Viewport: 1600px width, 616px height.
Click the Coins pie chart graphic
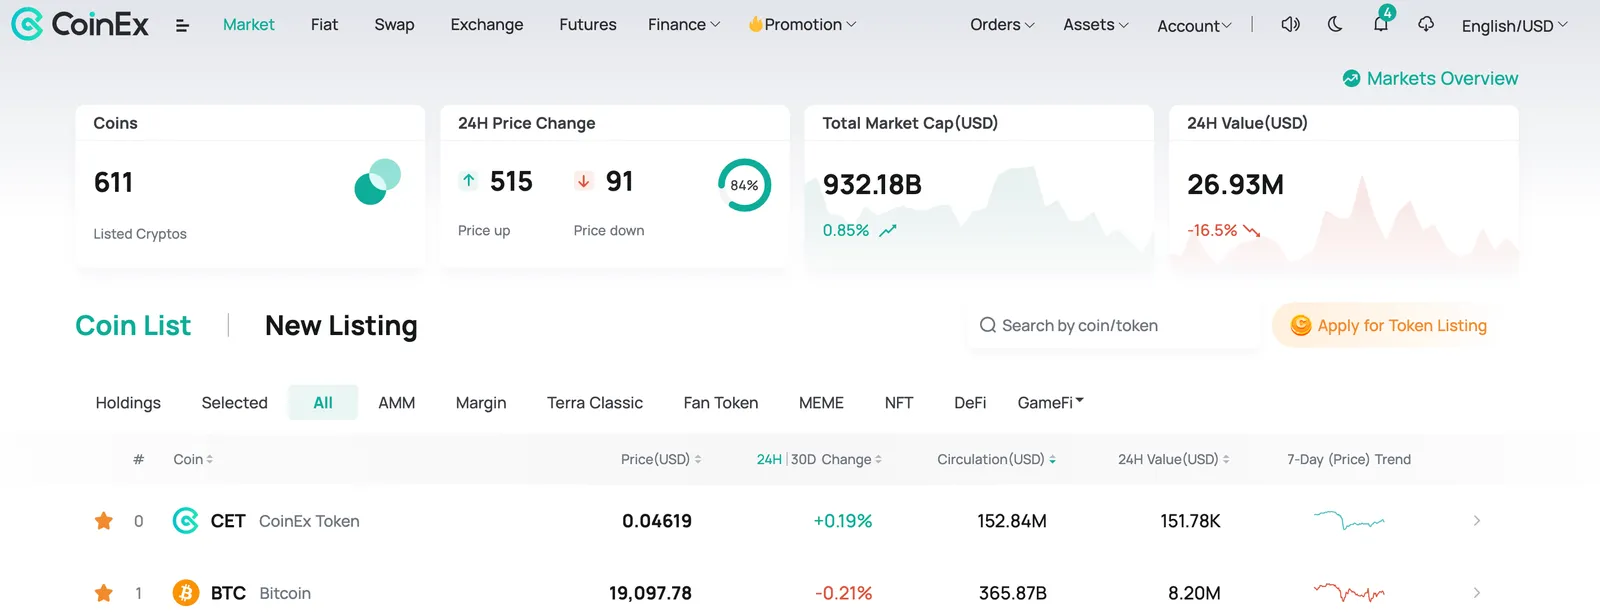click(x=378, y=182)
